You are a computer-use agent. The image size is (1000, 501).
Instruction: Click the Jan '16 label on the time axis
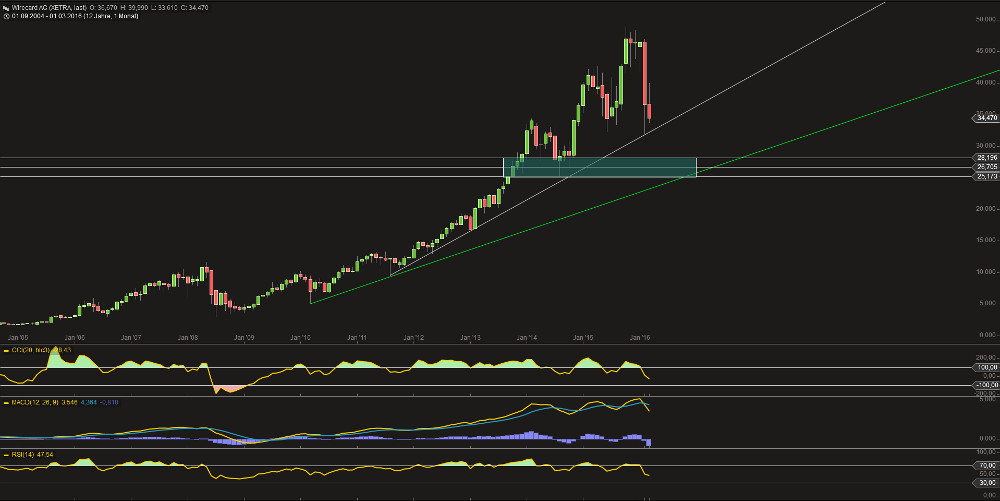(640, 338)
